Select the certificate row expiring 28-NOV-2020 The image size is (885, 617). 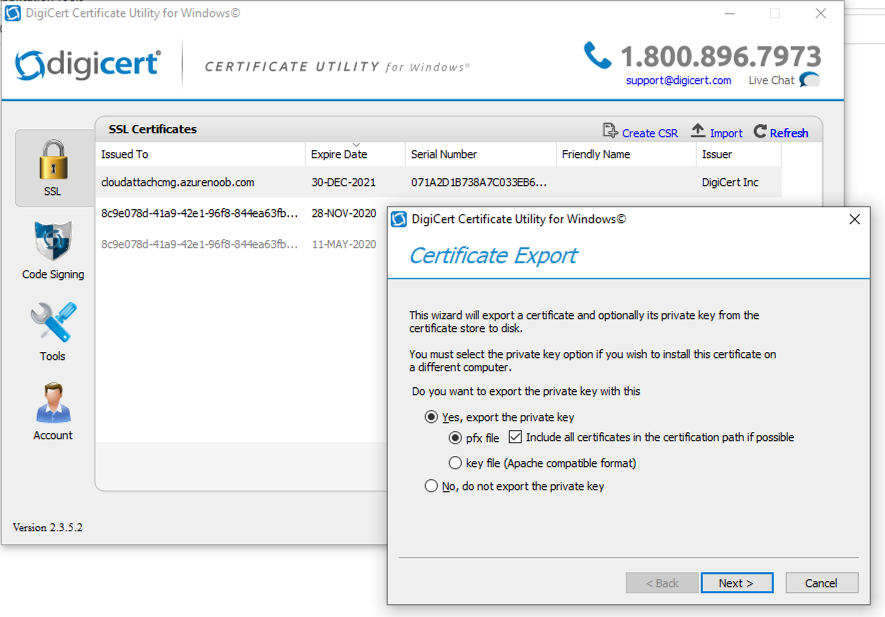242,213
